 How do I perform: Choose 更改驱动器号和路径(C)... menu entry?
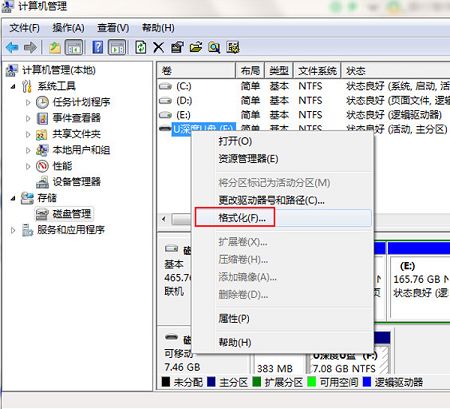tap(283, 200)
